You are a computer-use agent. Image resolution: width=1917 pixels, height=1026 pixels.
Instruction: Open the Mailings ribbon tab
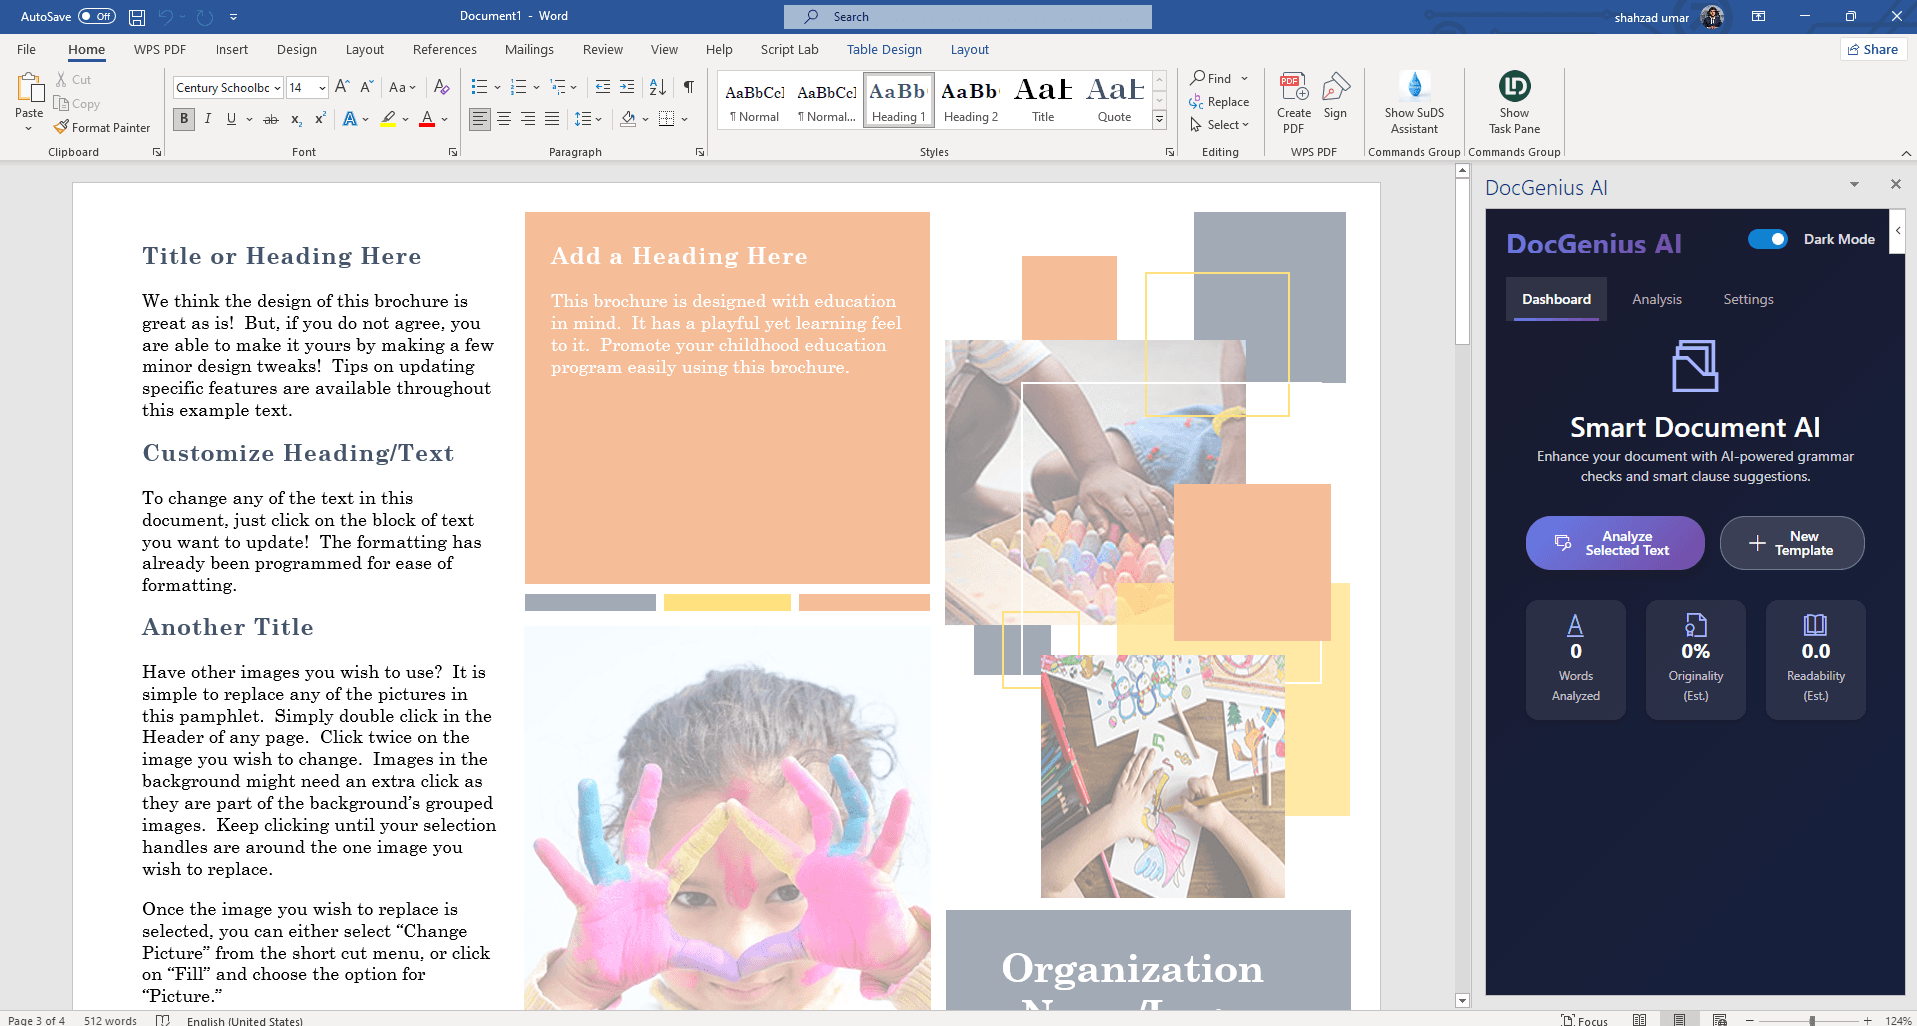point(529,49)
